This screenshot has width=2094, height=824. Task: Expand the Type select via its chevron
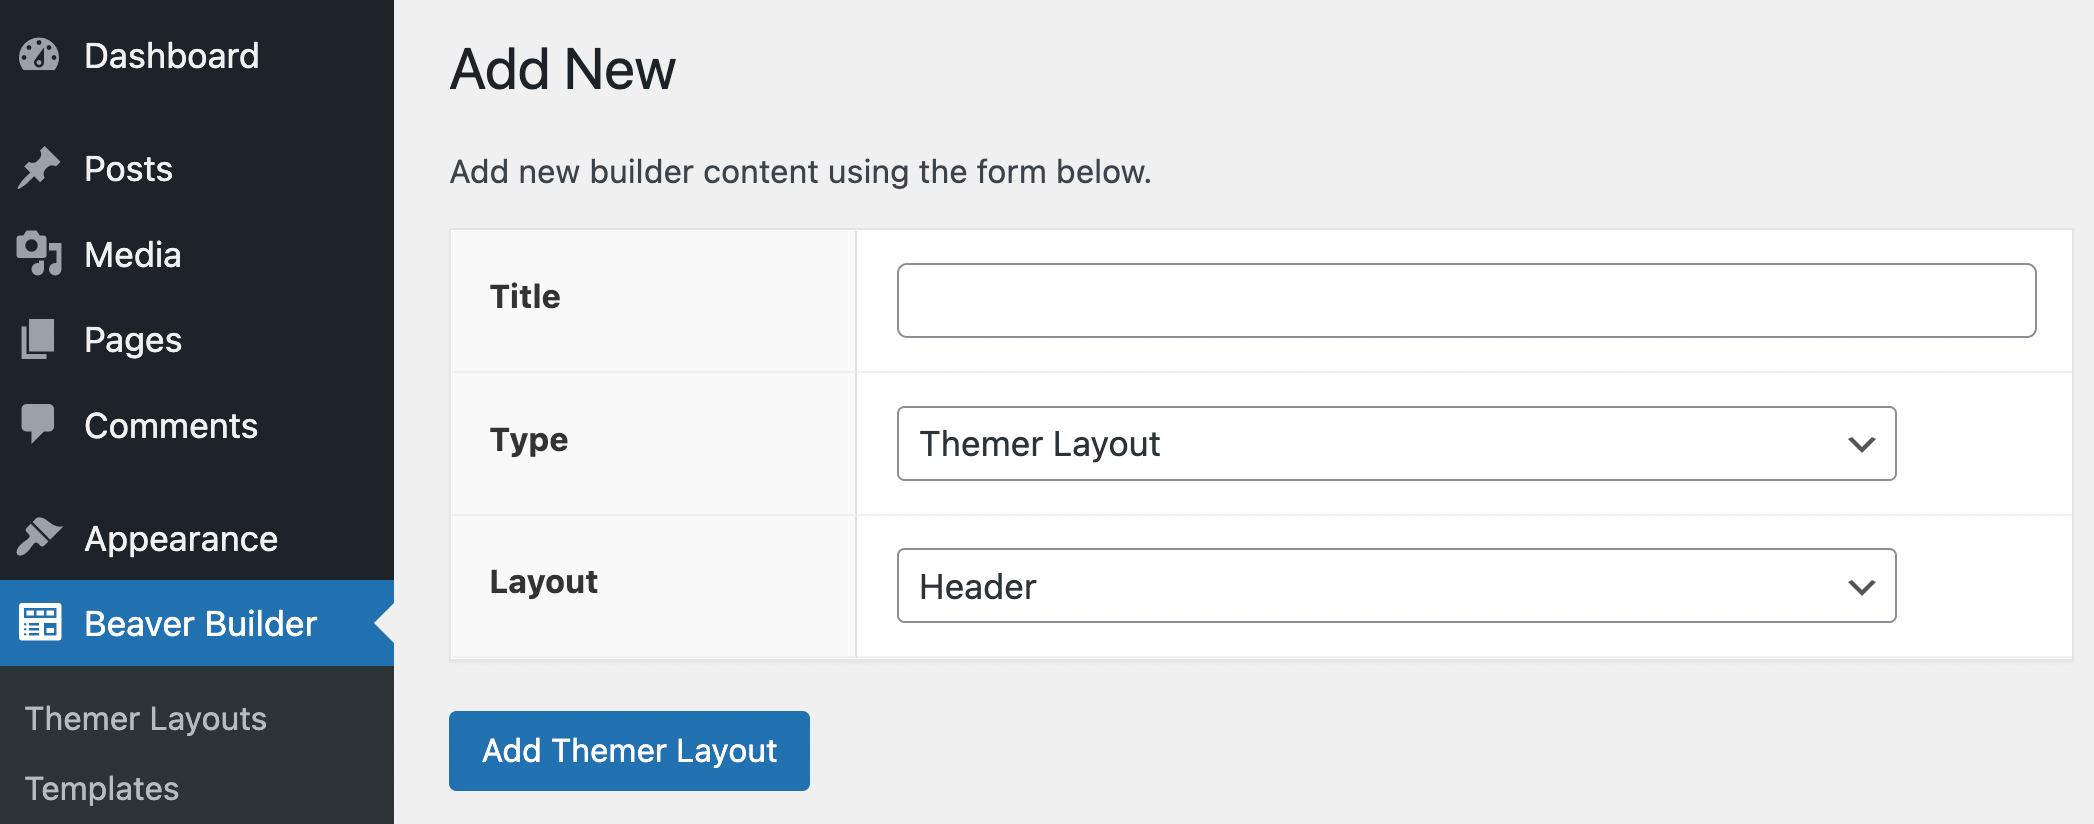[x=1861, y=444]
